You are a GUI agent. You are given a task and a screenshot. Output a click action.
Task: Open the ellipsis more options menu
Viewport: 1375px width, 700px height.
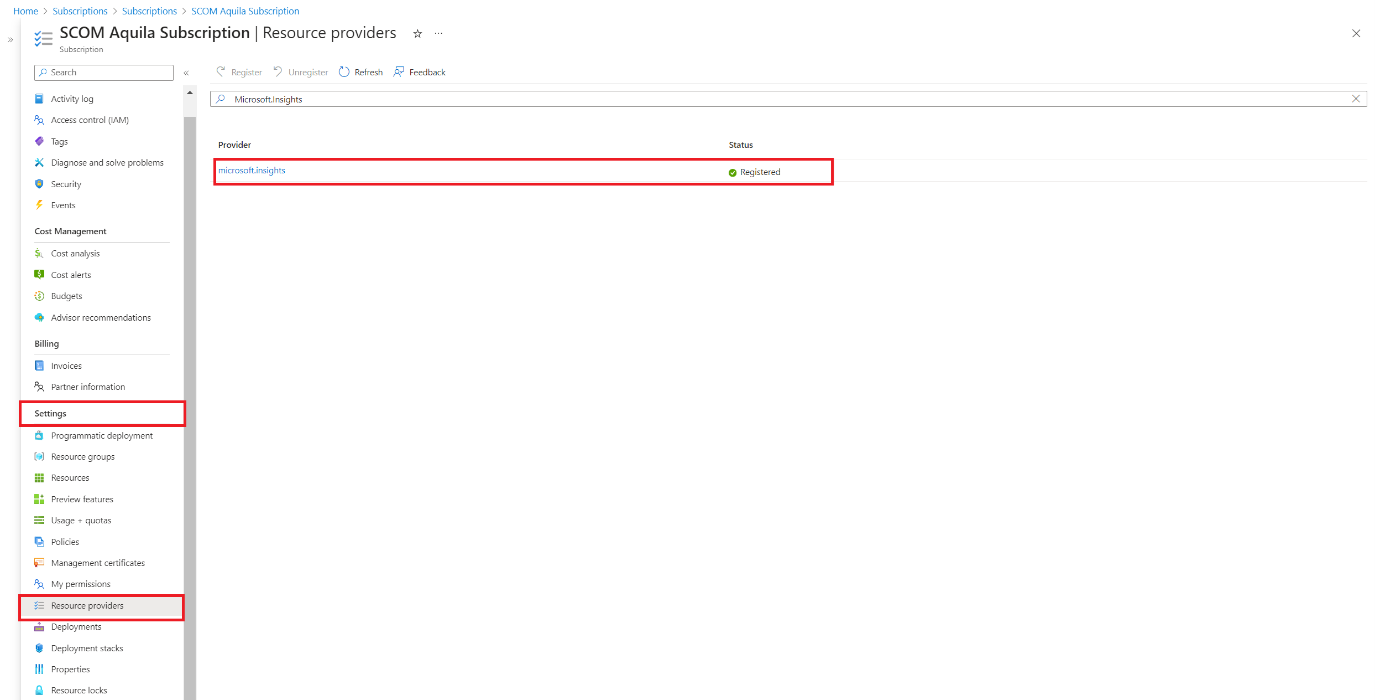point(438,33)
